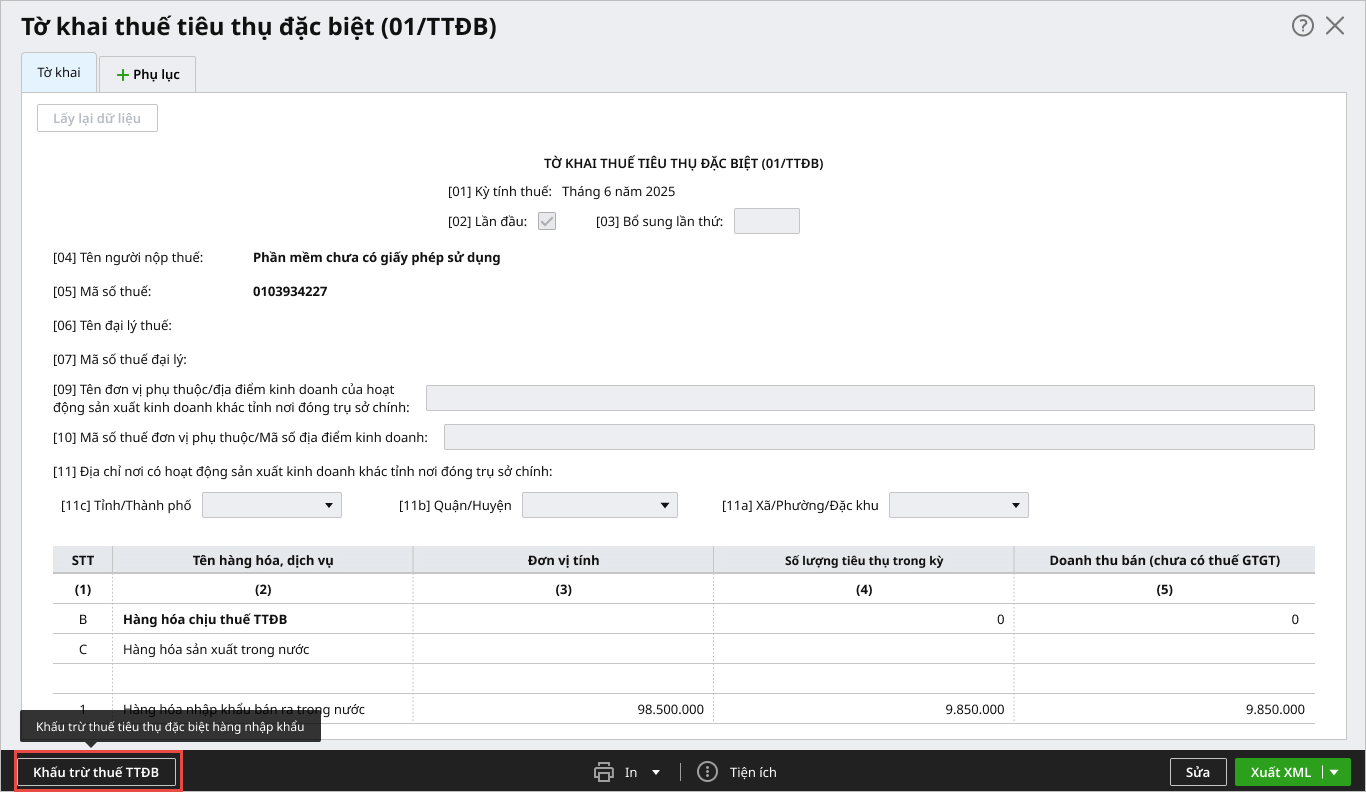
Task: Expand the Quận/Huyện dropdown
Action: click(664, 506)
